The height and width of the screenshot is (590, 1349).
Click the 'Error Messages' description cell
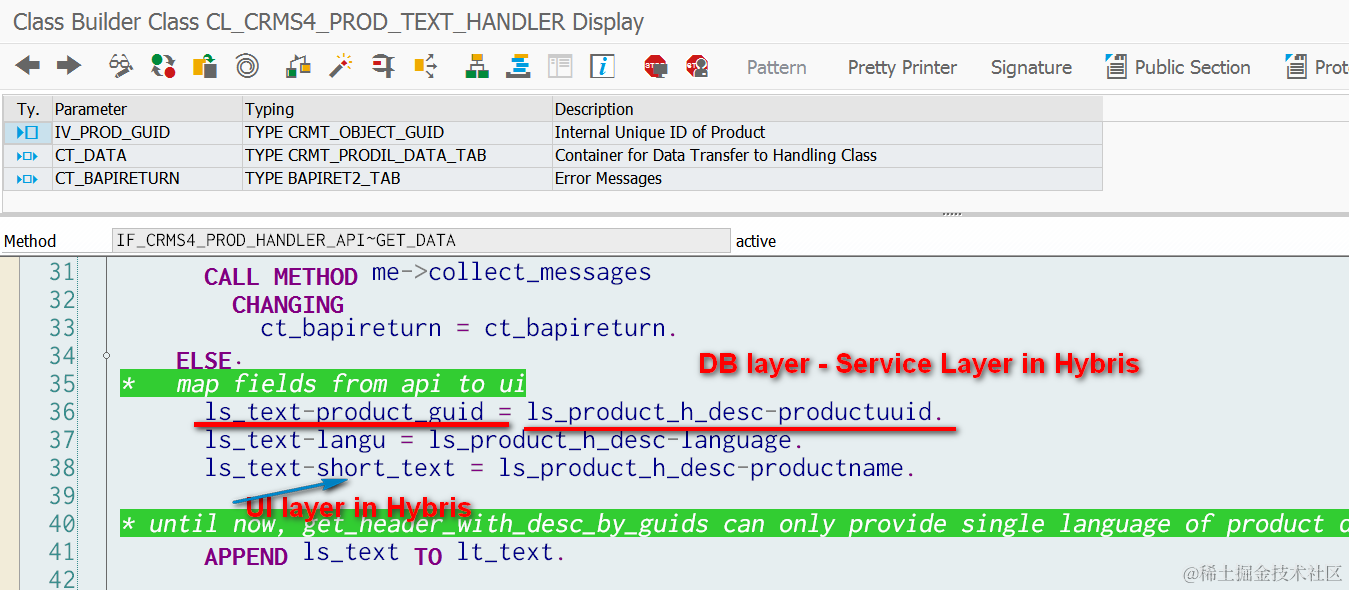pyautogui.click(x=827, y=178)
